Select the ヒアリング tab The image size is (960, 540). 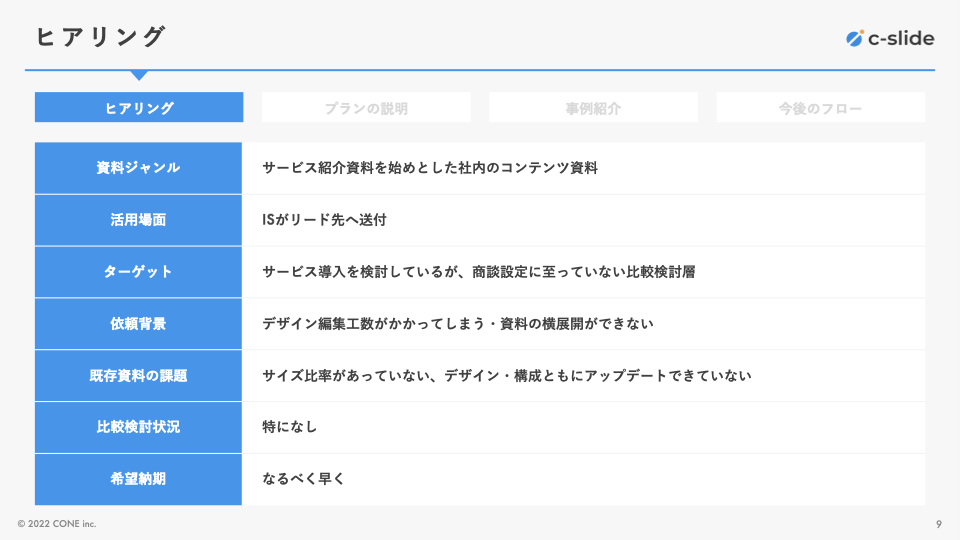tap(139, 108)
